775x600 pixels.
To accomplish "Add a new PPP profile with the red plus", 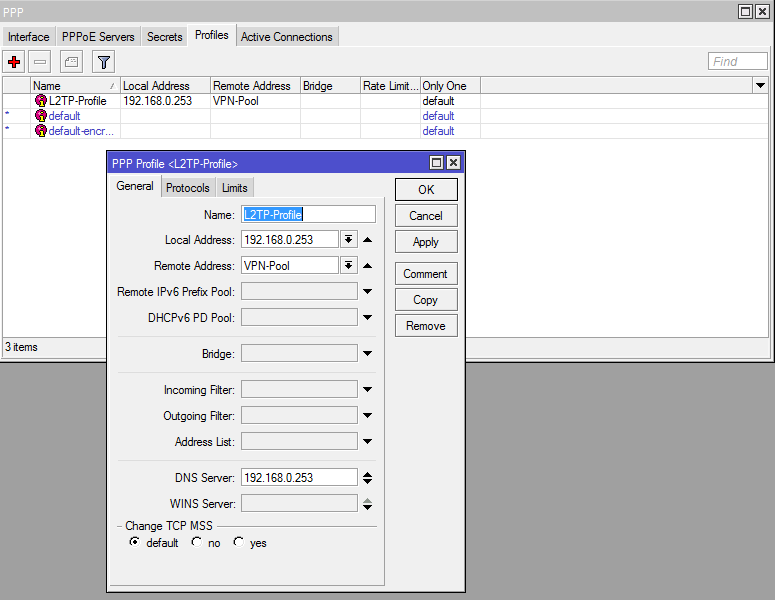I will (x=14, y=62).
